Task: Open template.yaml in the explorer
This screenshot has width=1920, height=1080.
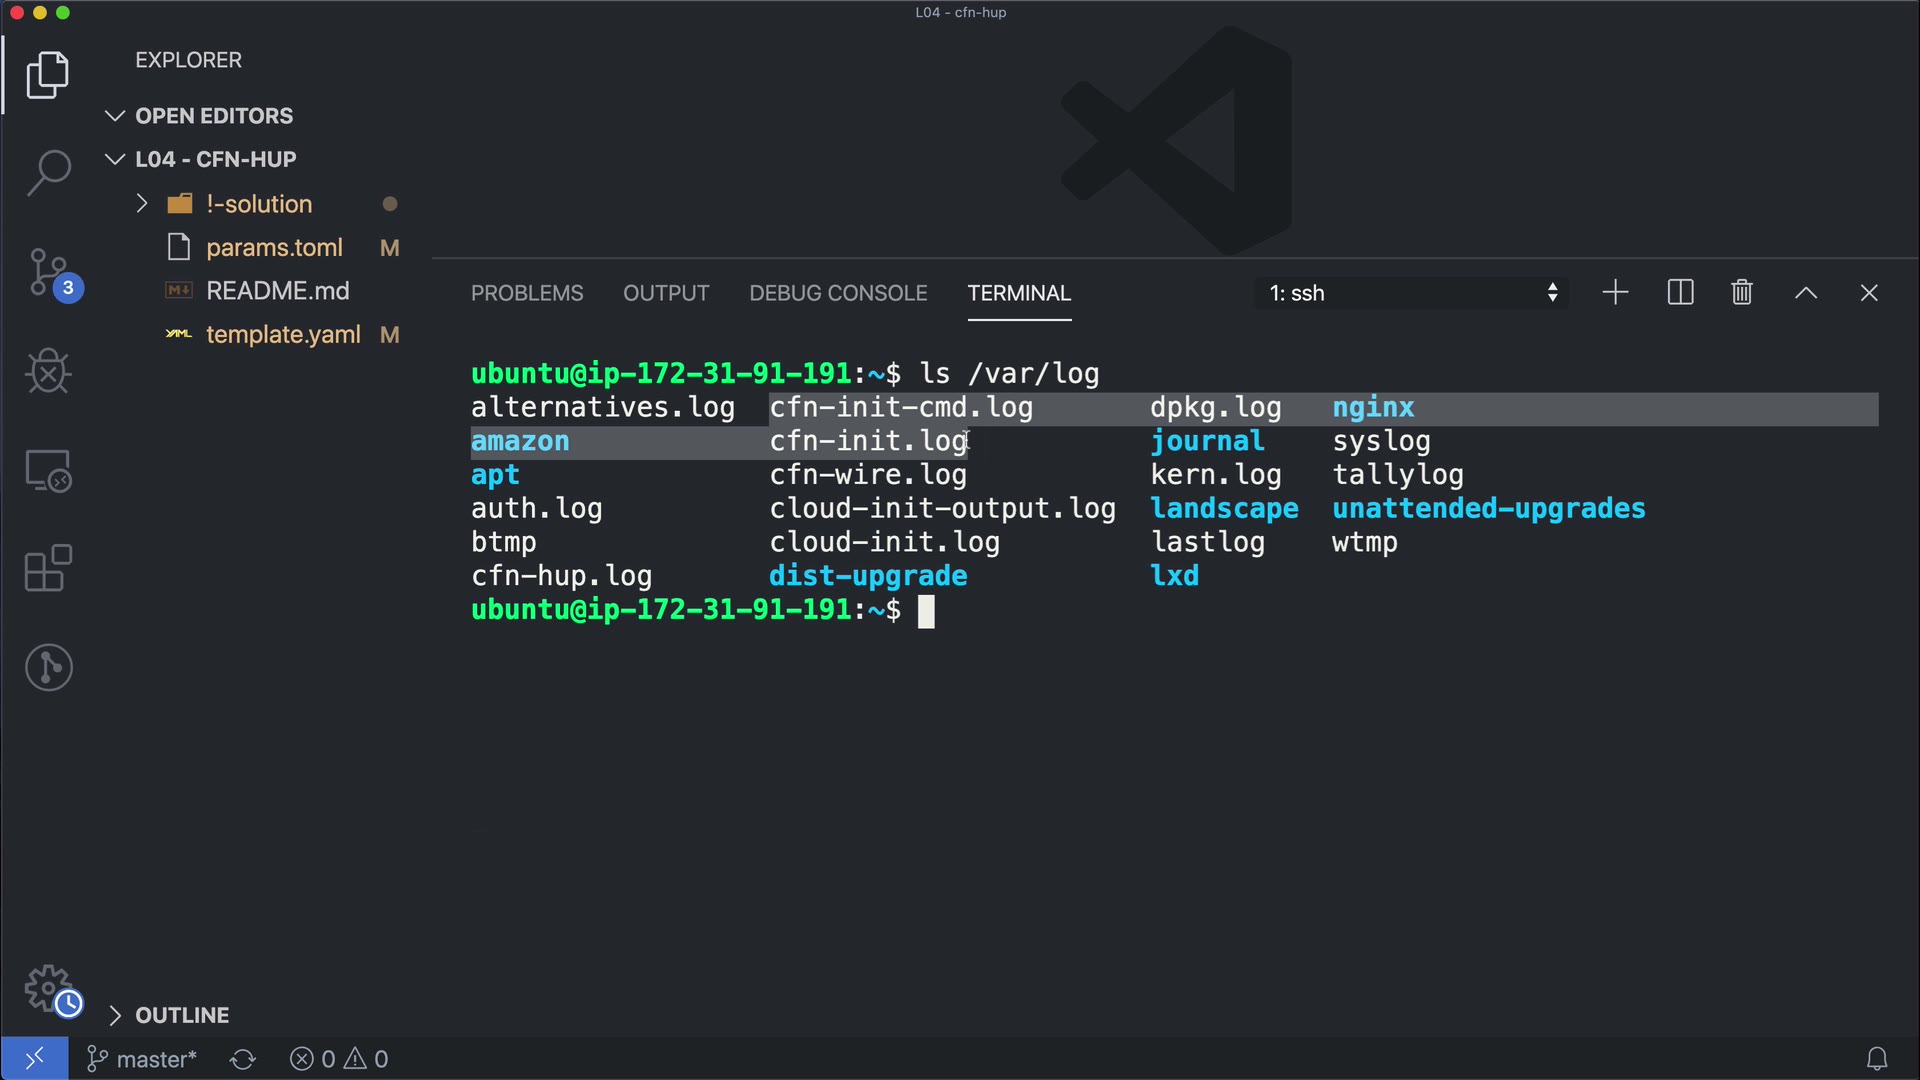Action: [x=283, y=335]
